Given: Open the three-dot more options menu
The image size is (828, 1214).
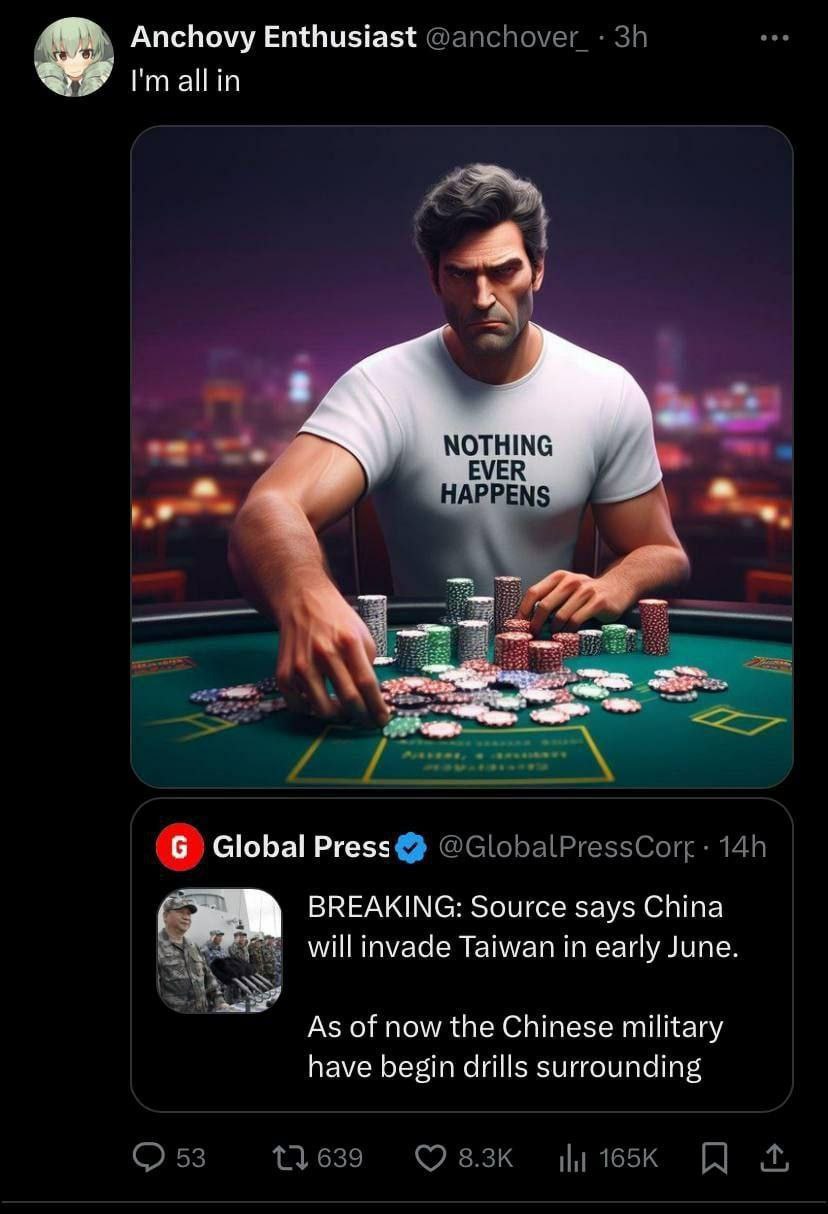Looking at the screenshot, I should pos(775,38).
